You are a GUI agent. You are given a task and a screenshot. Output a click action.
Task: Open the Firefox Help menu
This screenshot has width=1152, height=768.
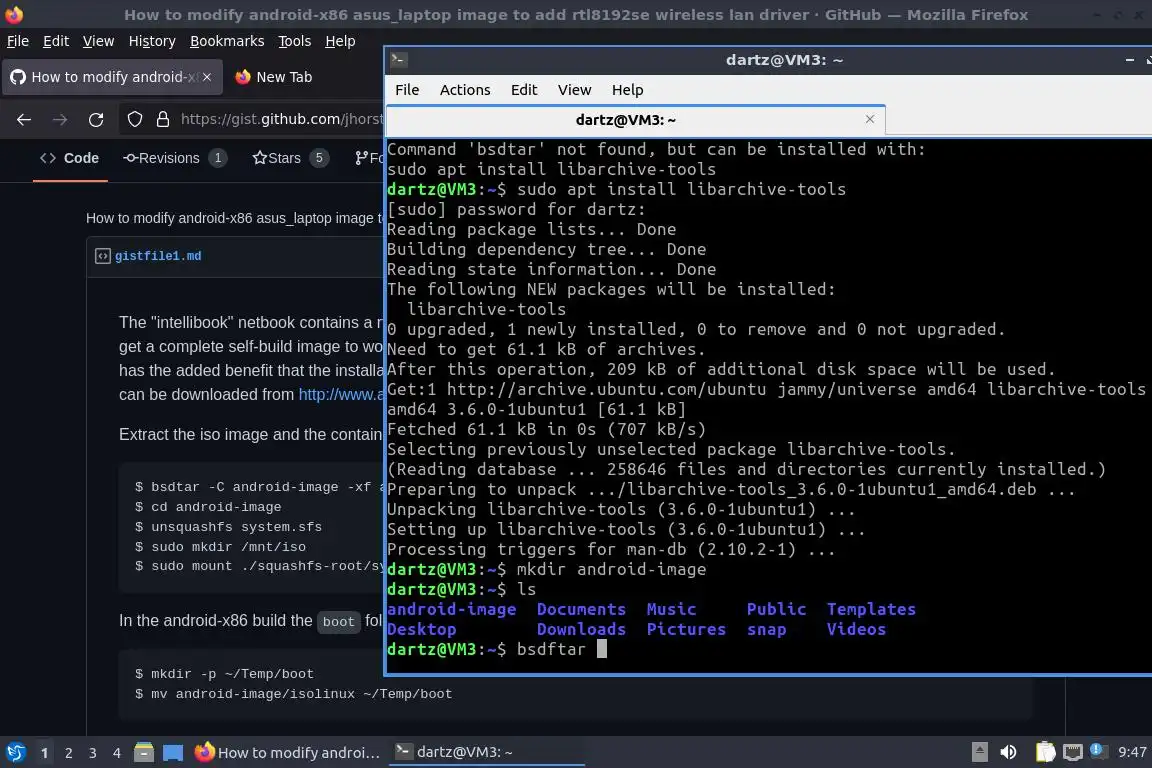(x=340, y=41)
